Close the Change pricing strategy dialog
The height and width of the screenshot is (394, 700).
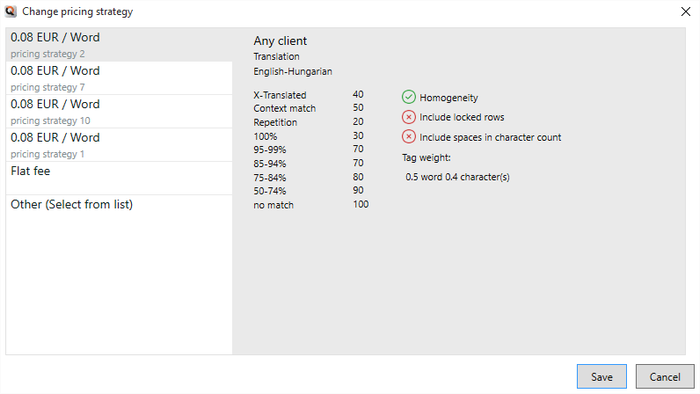coord(685,12)
